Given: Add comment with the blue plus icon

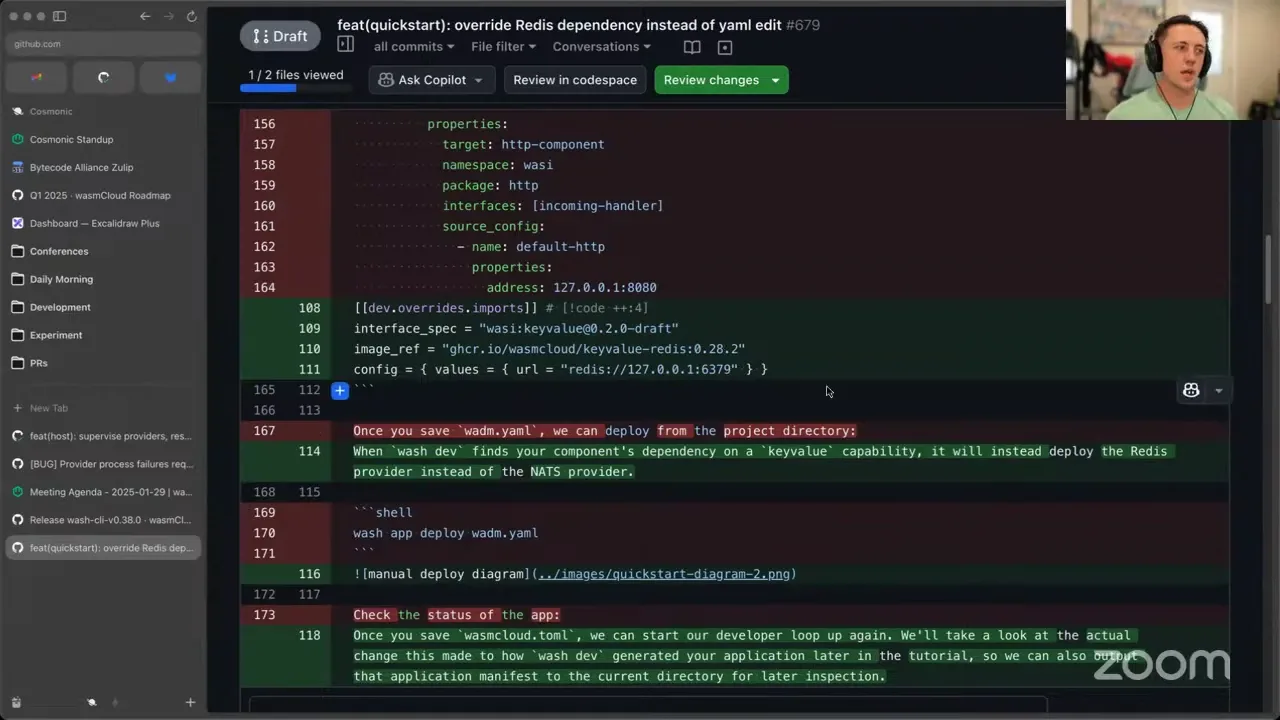Looking at the screenshot, I should (340, 390).
